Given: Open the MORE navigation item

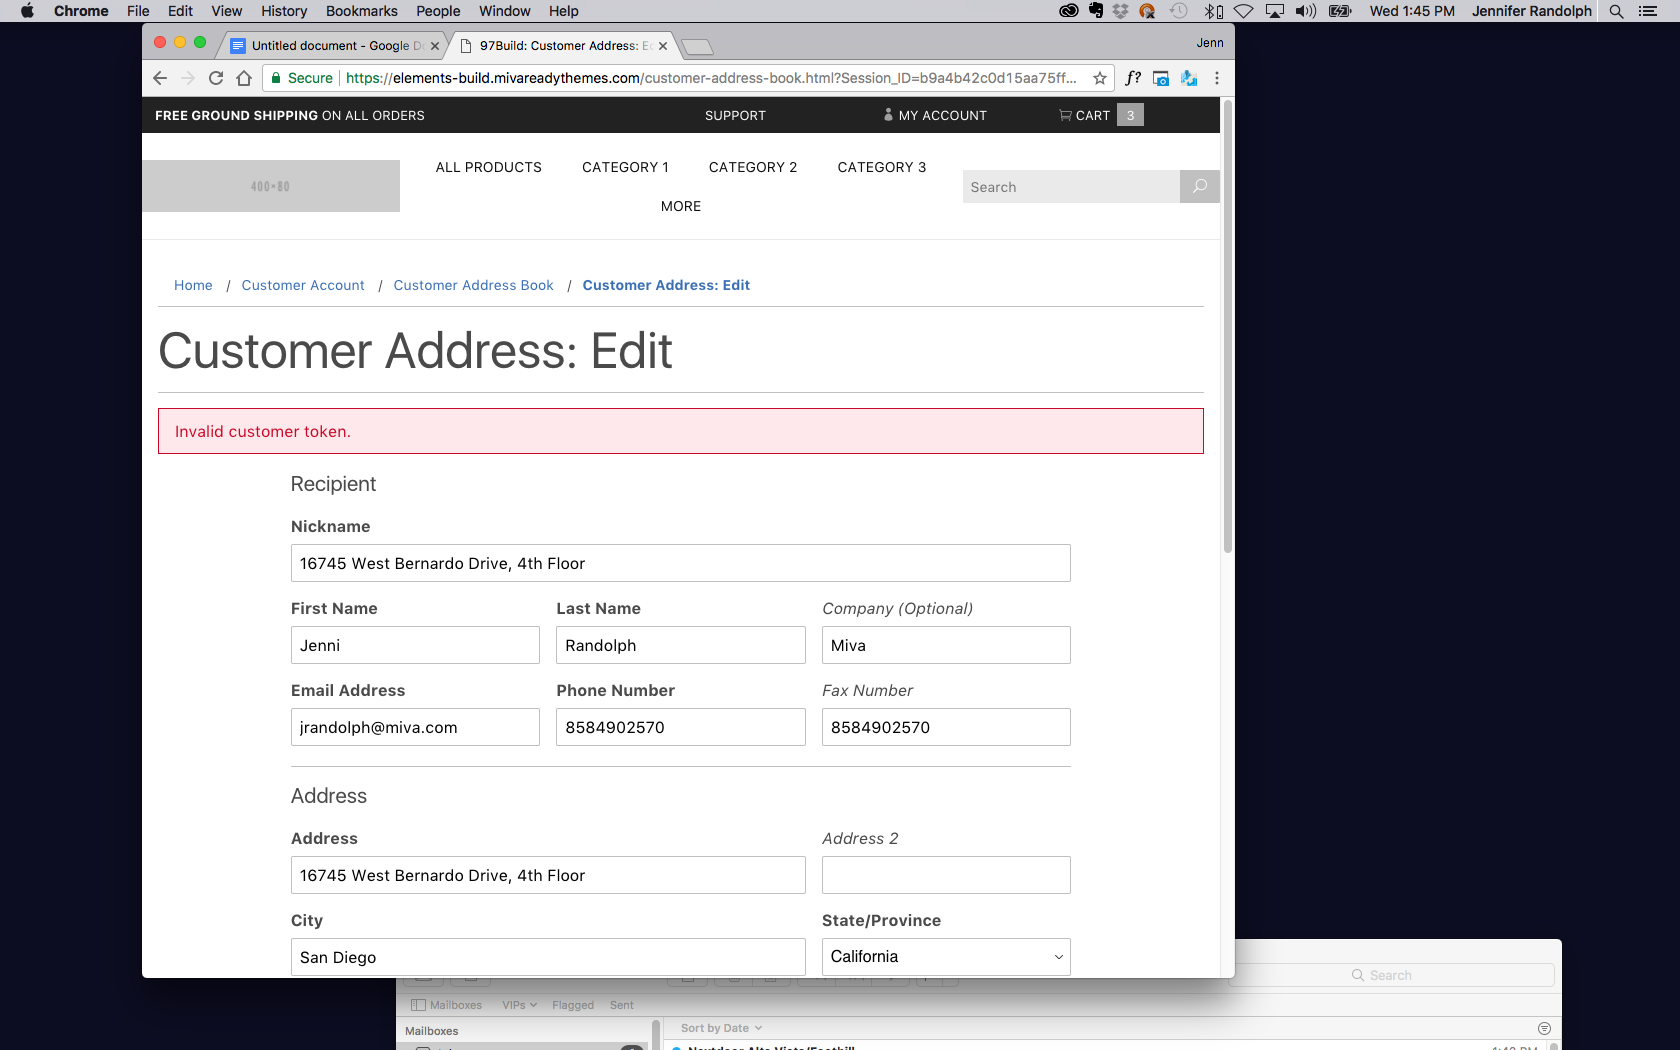Looking at the screenshot, I should click(681, 206).
